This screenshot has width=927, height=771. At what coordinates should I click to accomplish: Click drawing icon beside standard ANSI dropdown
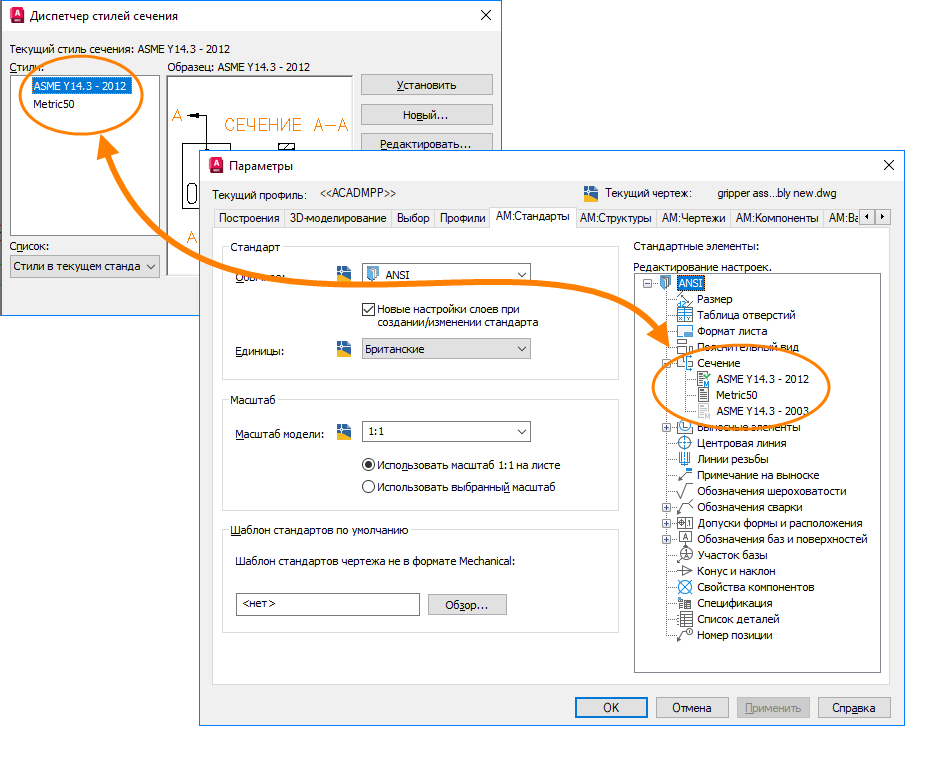click(x=344, y=273)
